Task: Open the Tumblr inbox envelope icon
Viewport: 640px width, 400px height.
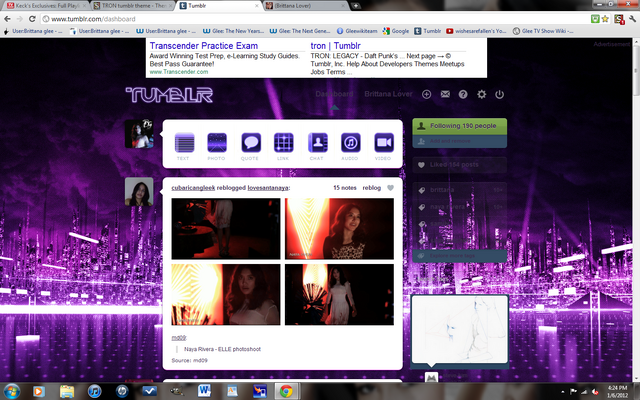Action: pos(445,94)
